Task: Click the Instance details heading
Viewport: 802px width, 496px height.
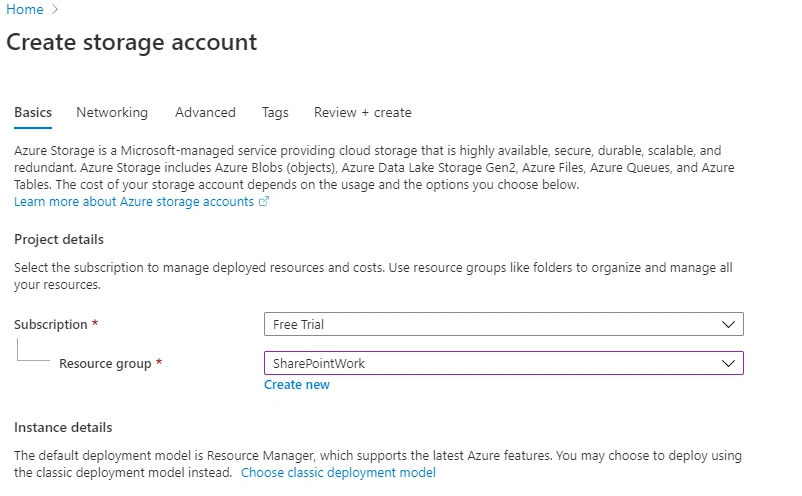Action: [63, 427]
